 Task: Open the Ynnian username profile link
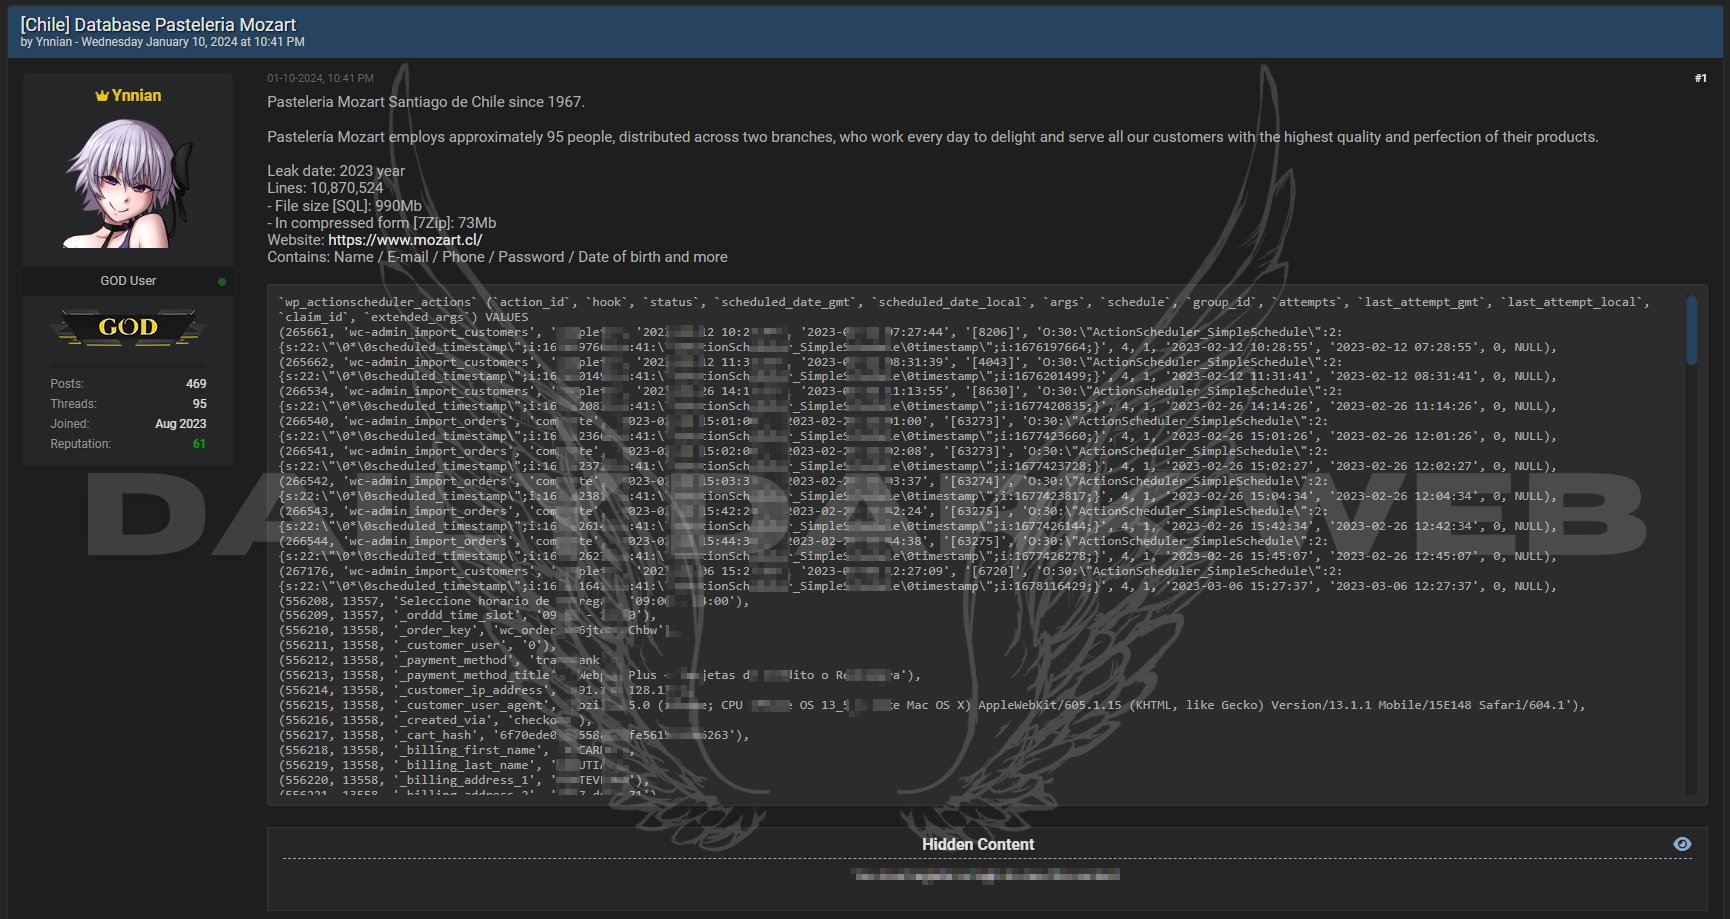click(x=136, y=95)
